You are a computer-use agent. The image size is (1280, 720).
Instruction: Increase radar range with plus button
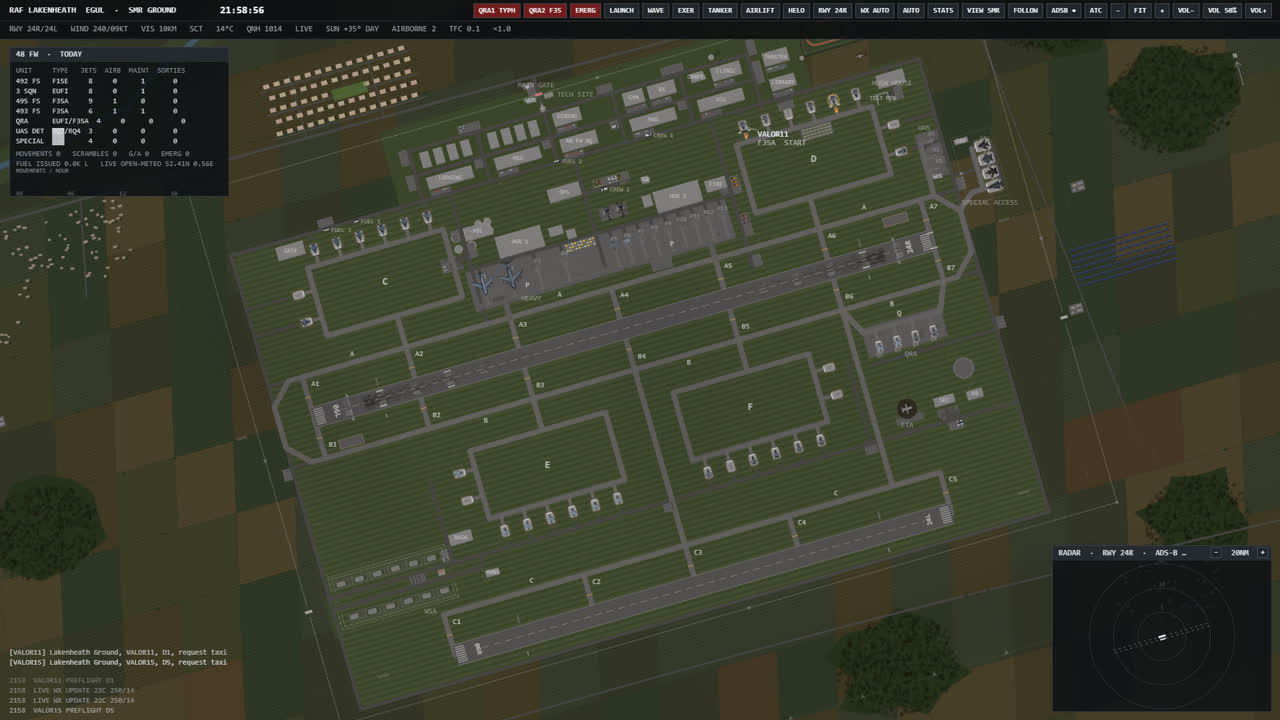[x=1262, y=552]
